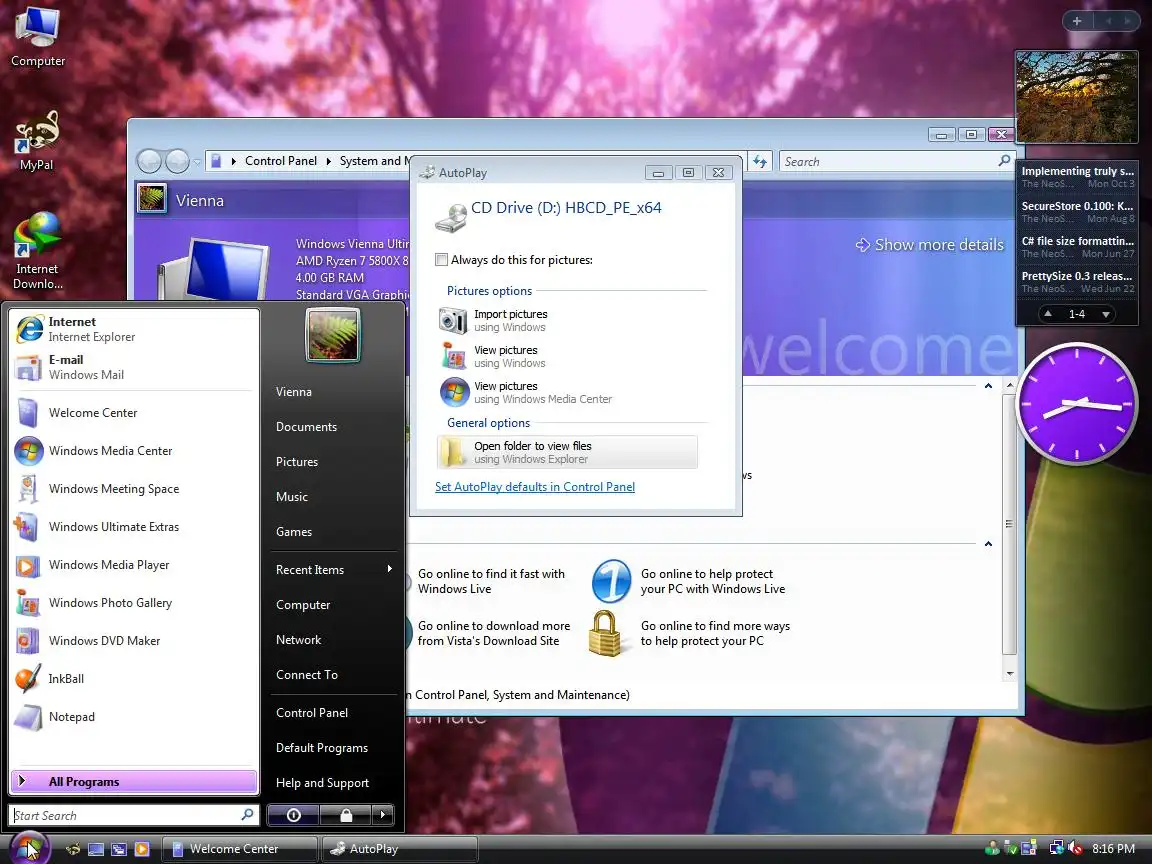Select Import pictures using Windows

tap(567, 320)
